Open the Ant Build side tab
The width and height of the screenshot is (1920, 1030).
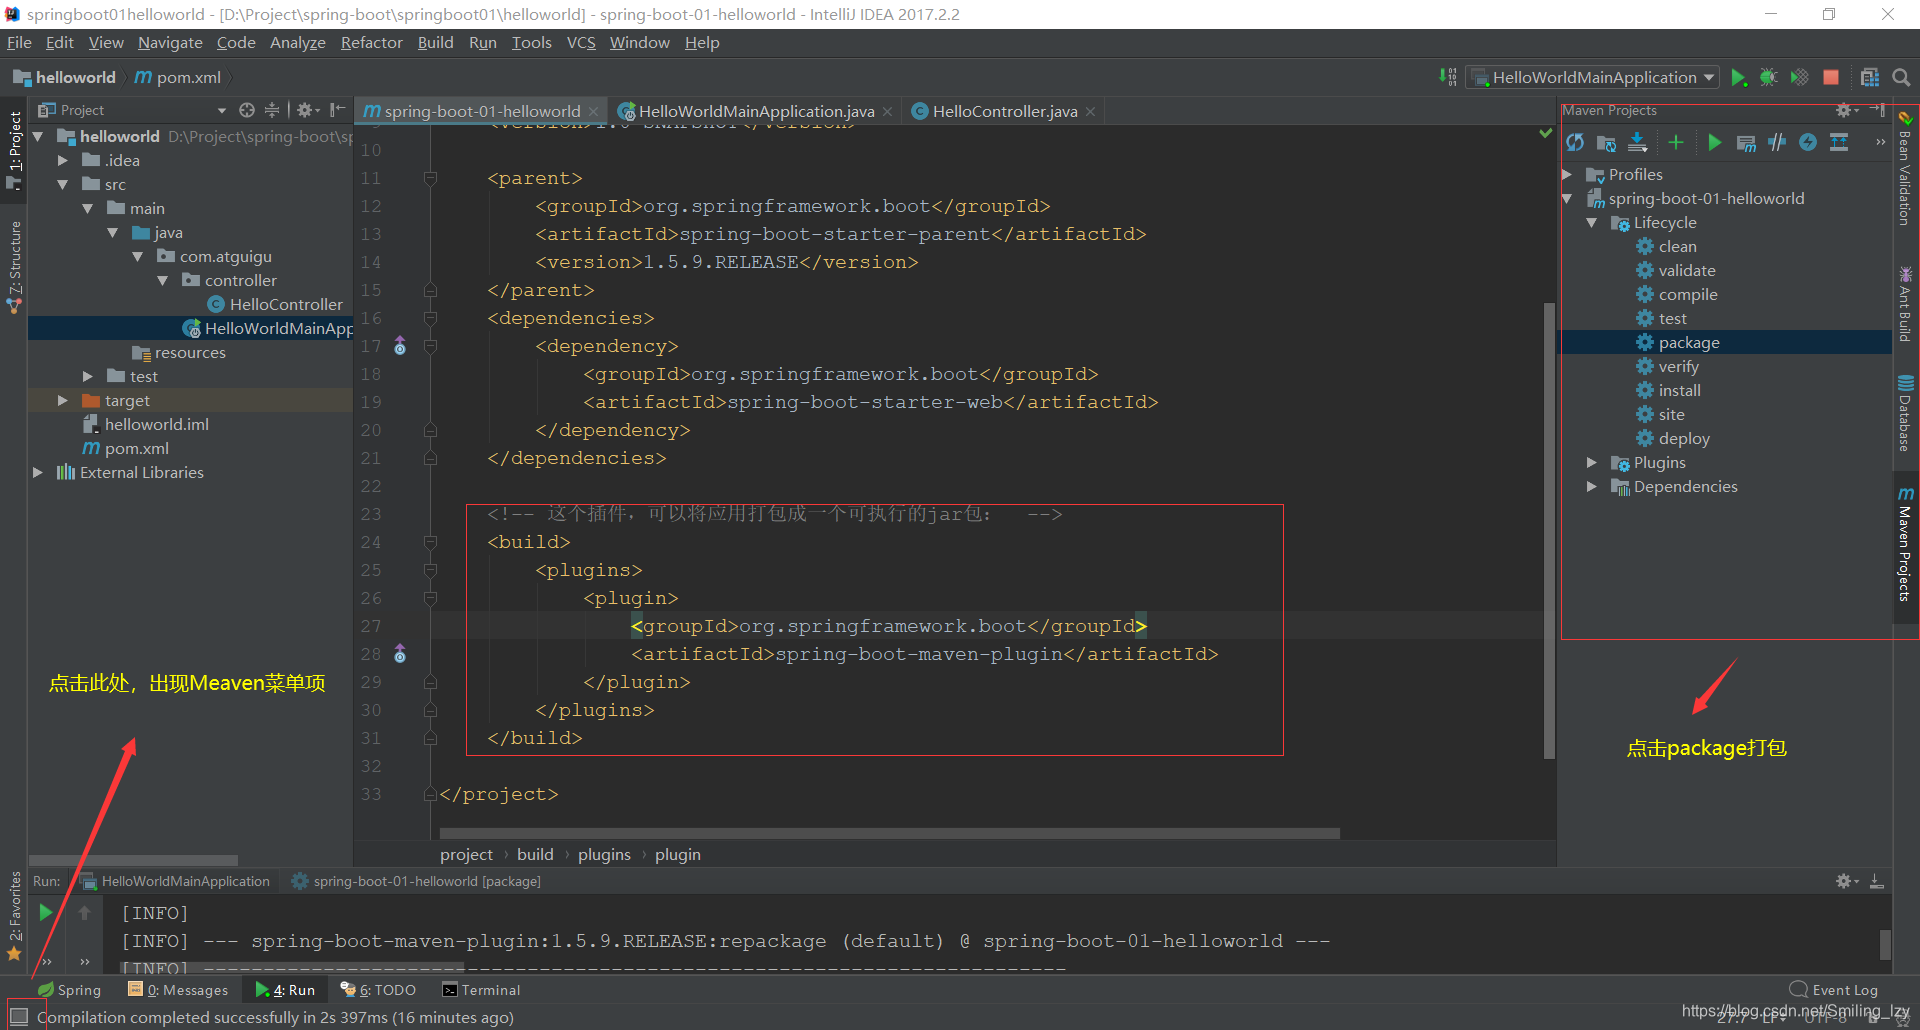click(x=1905, y=304)
